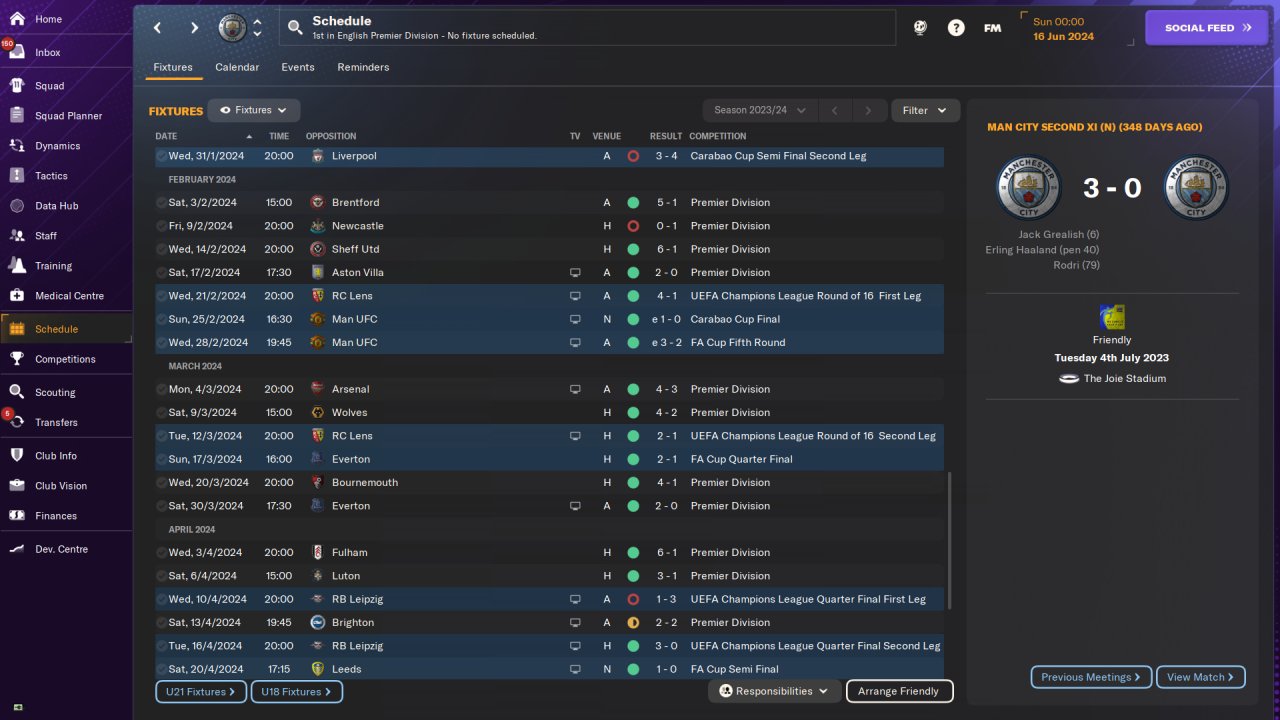1280x720 pixels.
Task: Open the Training cone icon
Action: [17, 266]
